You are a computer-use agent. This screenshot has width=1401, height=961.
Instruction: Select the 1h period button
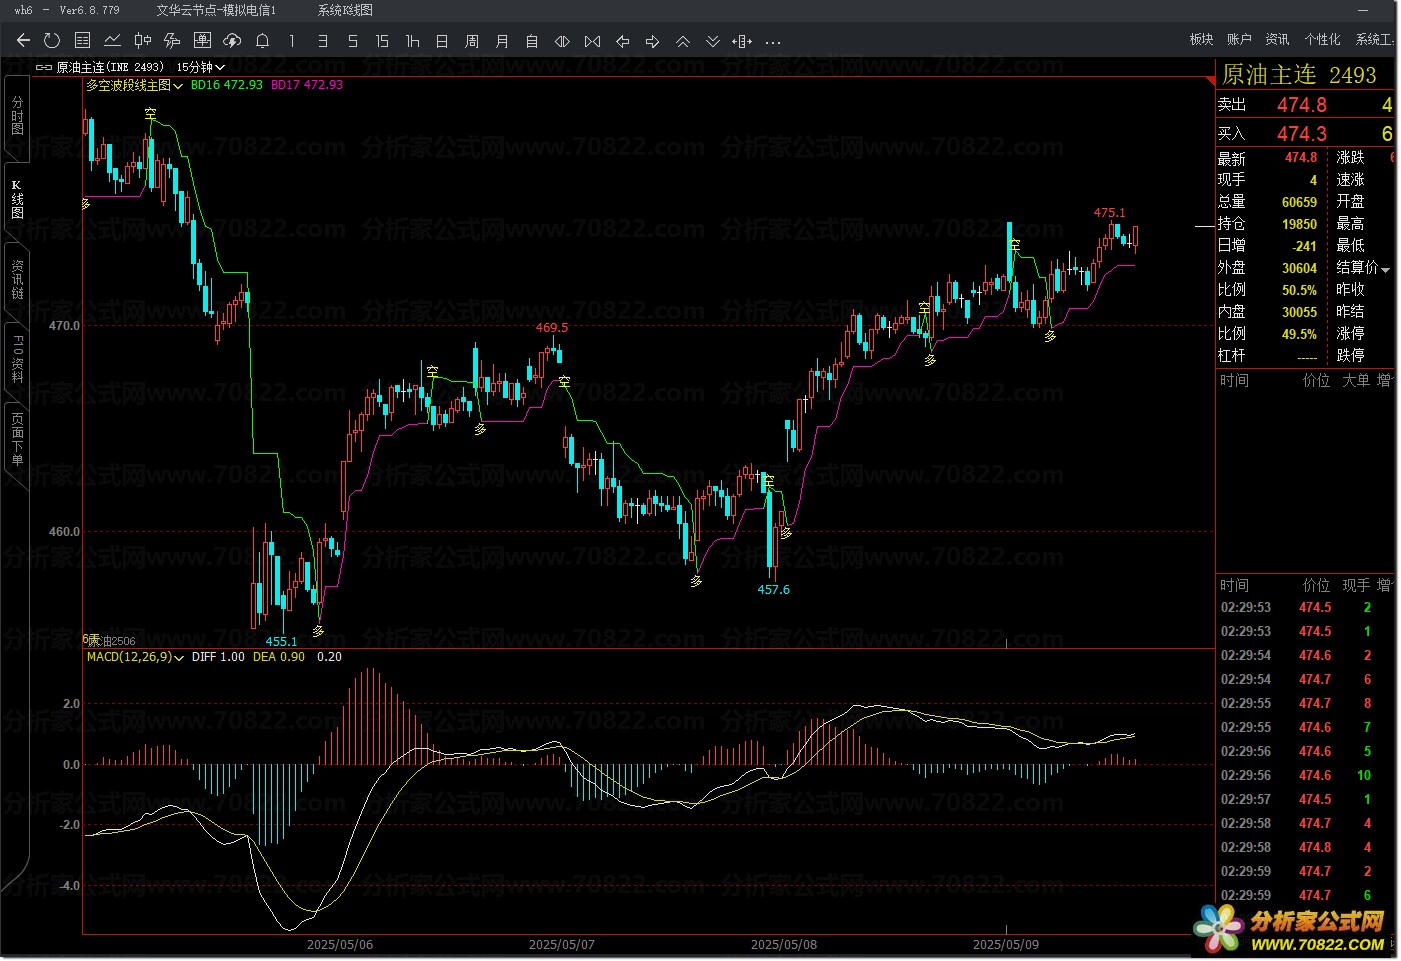[412, 41]
